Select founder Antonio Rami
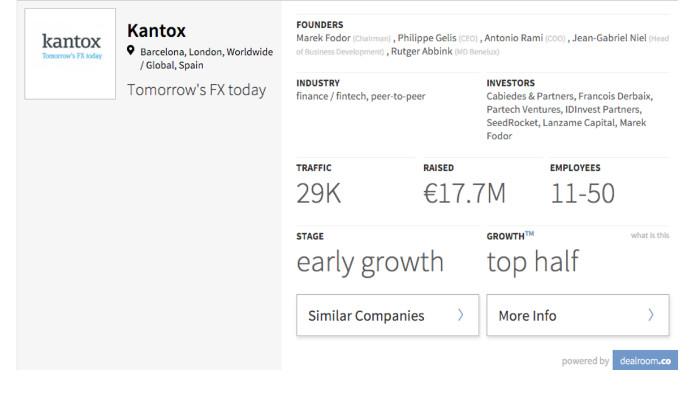This screenshot has height=400, width=698. point(514,38)
